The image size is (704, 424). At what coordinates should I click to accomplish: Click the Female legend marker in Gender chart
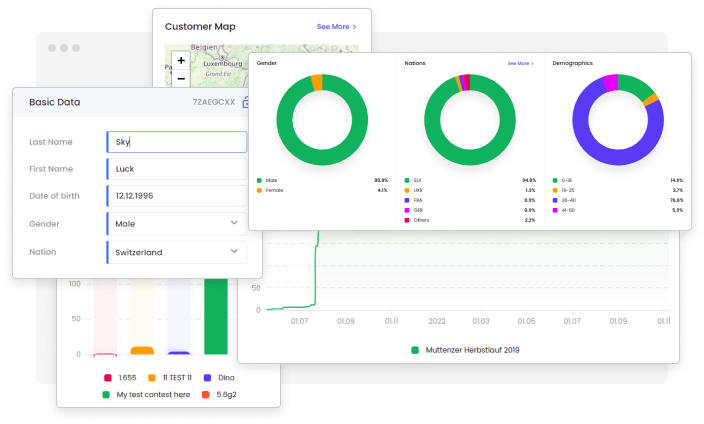point(259,189)
